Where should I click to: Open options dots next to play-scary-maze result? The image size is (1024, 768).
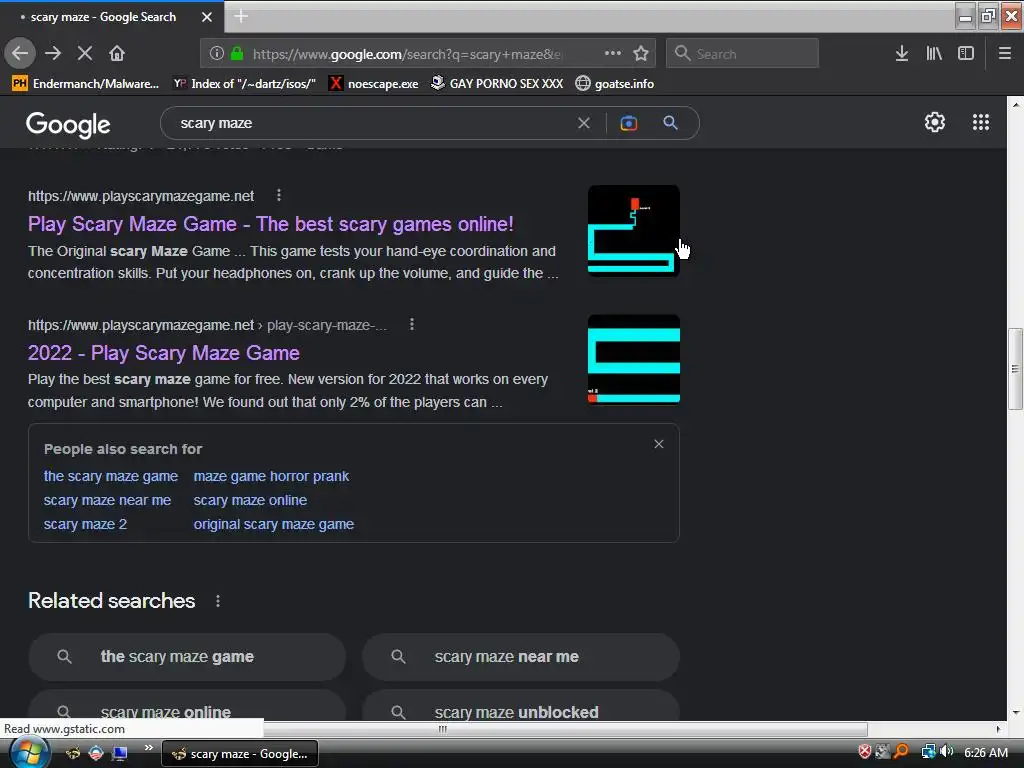pos(411,325)
